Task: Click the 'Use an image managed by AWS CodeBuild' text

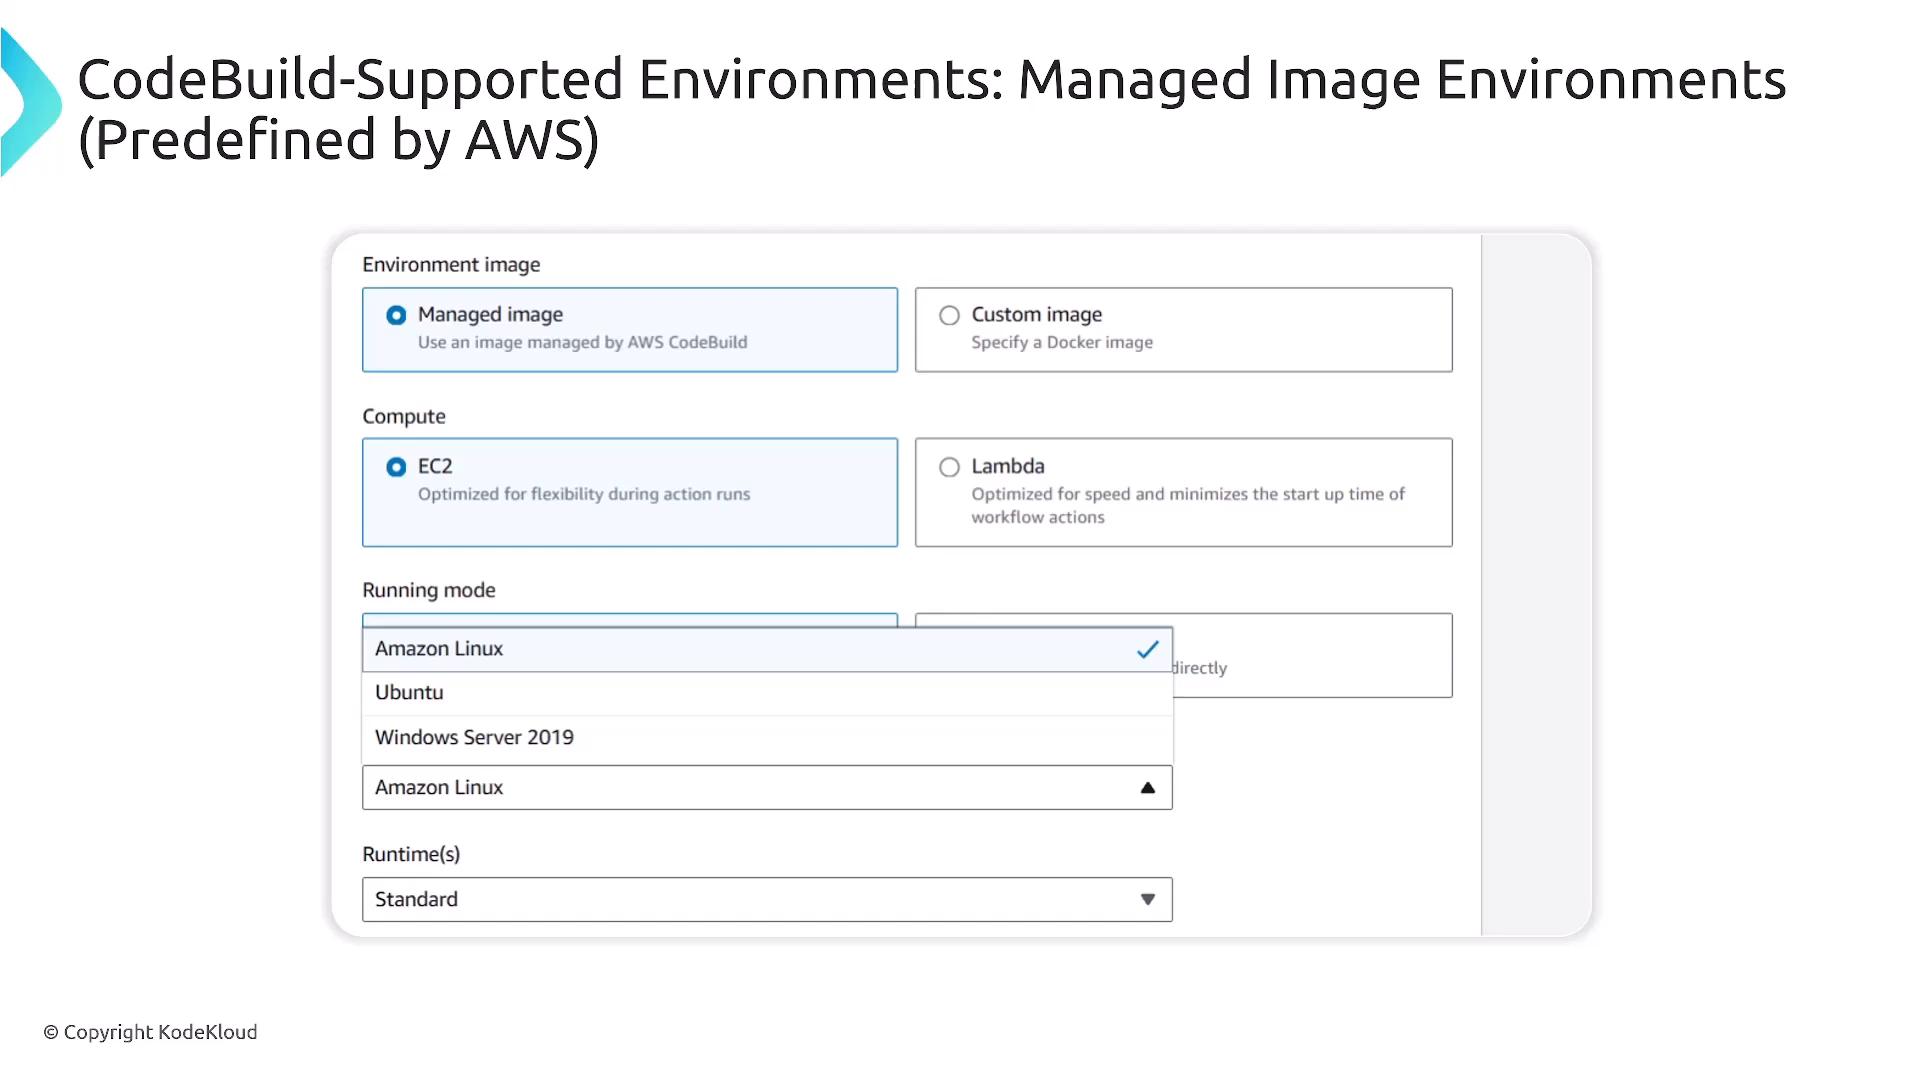Action: tap(582, 342)
